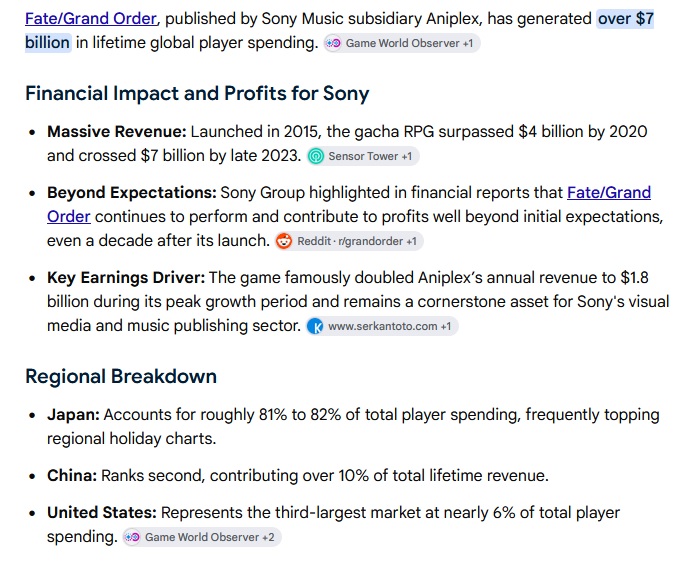Viewport: 697px width, 569px height.
Task: Click the 'Regional Breakdown' heading
Action: 121,376
